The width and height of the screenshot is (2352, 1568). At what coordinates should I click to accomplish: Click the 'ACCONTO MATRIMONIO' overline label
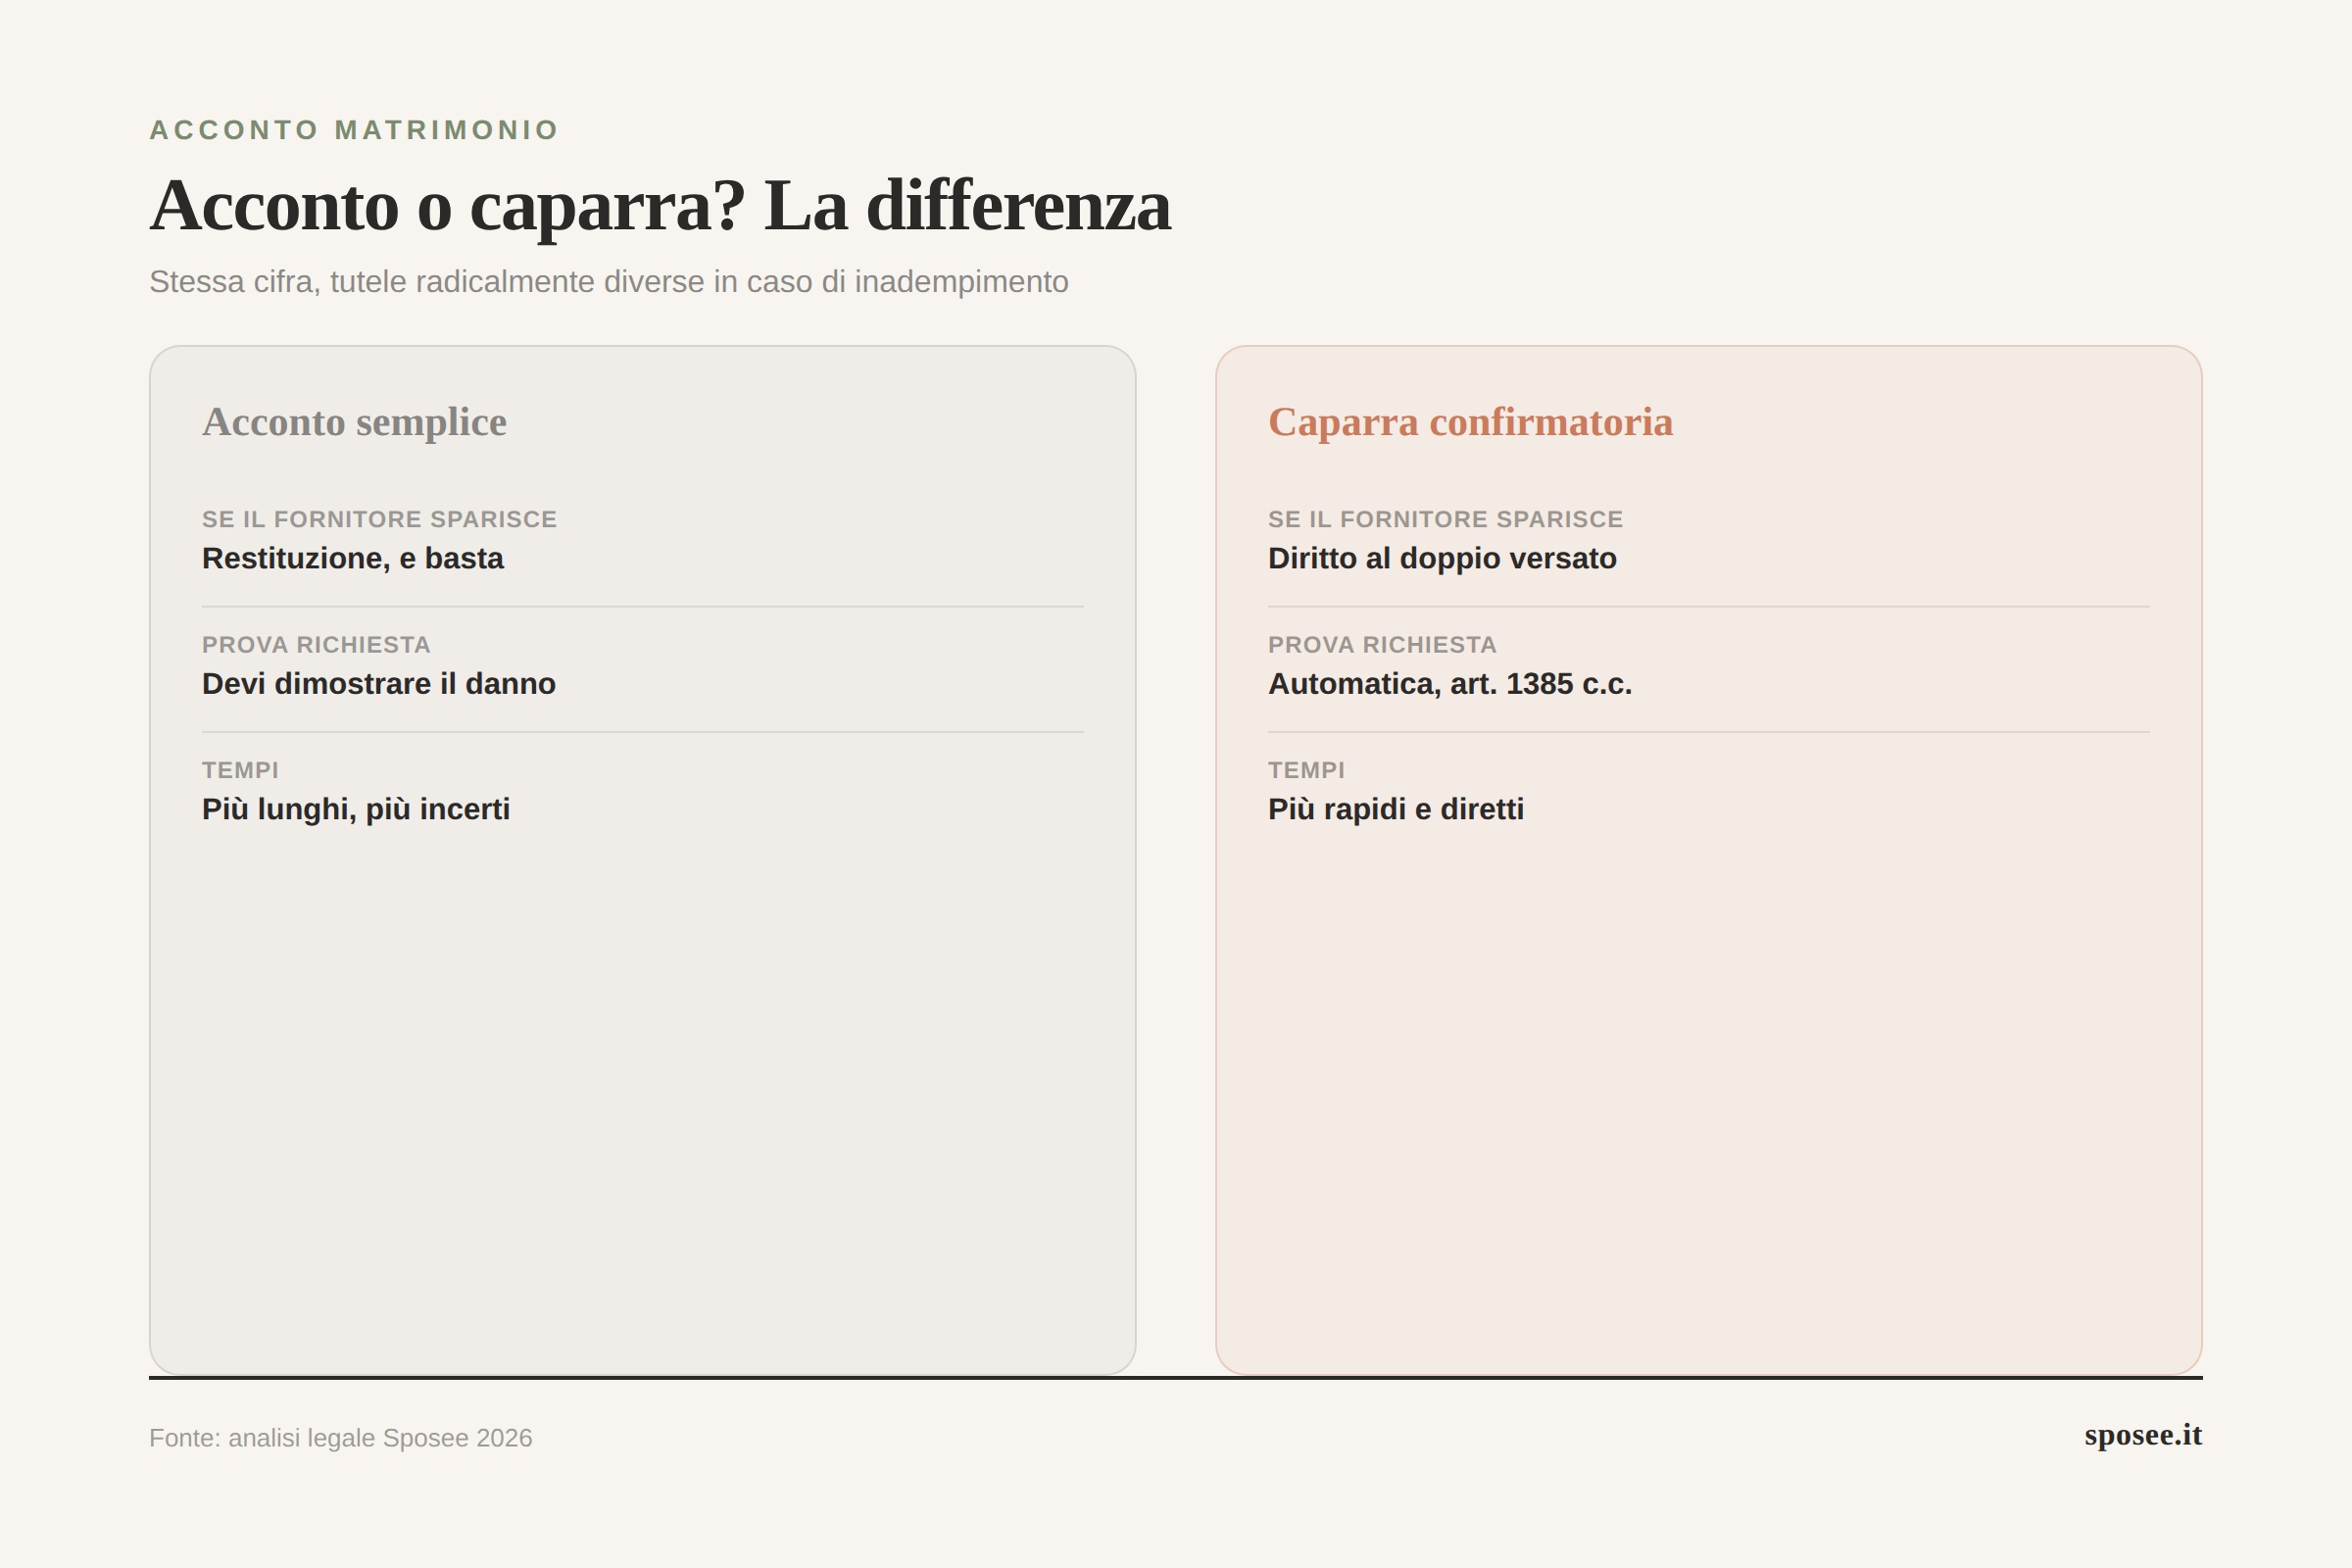pyautogui.click(x=354, y=130)
